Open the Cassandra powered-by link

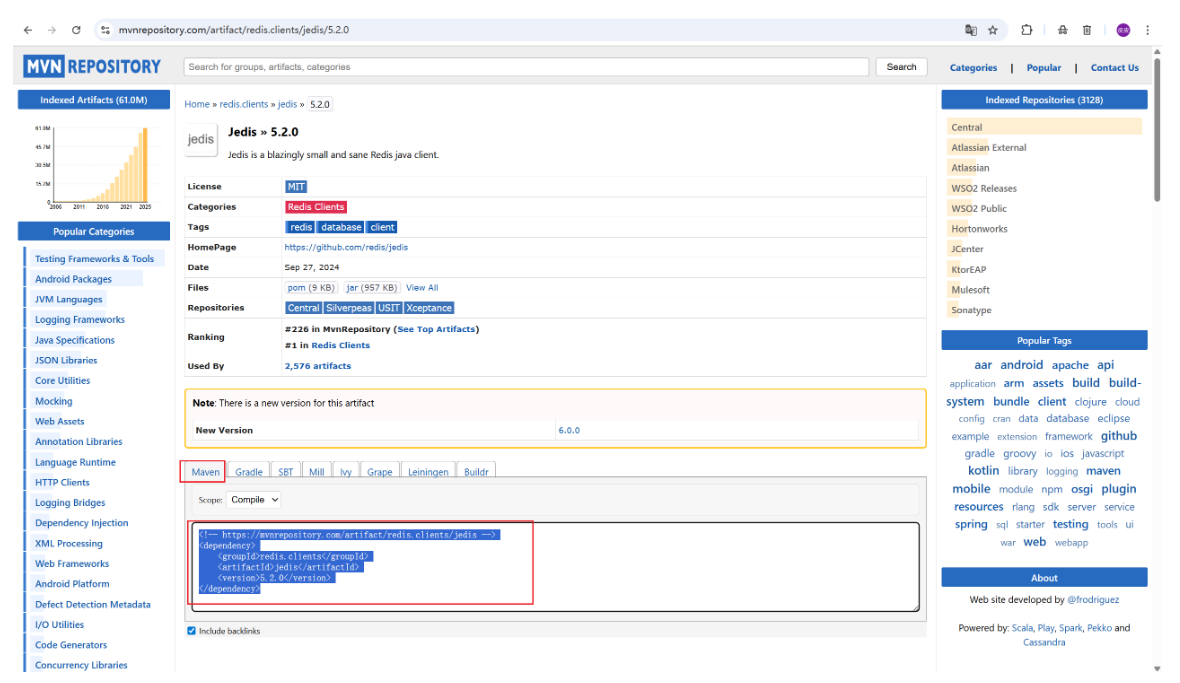(1044, 642)
